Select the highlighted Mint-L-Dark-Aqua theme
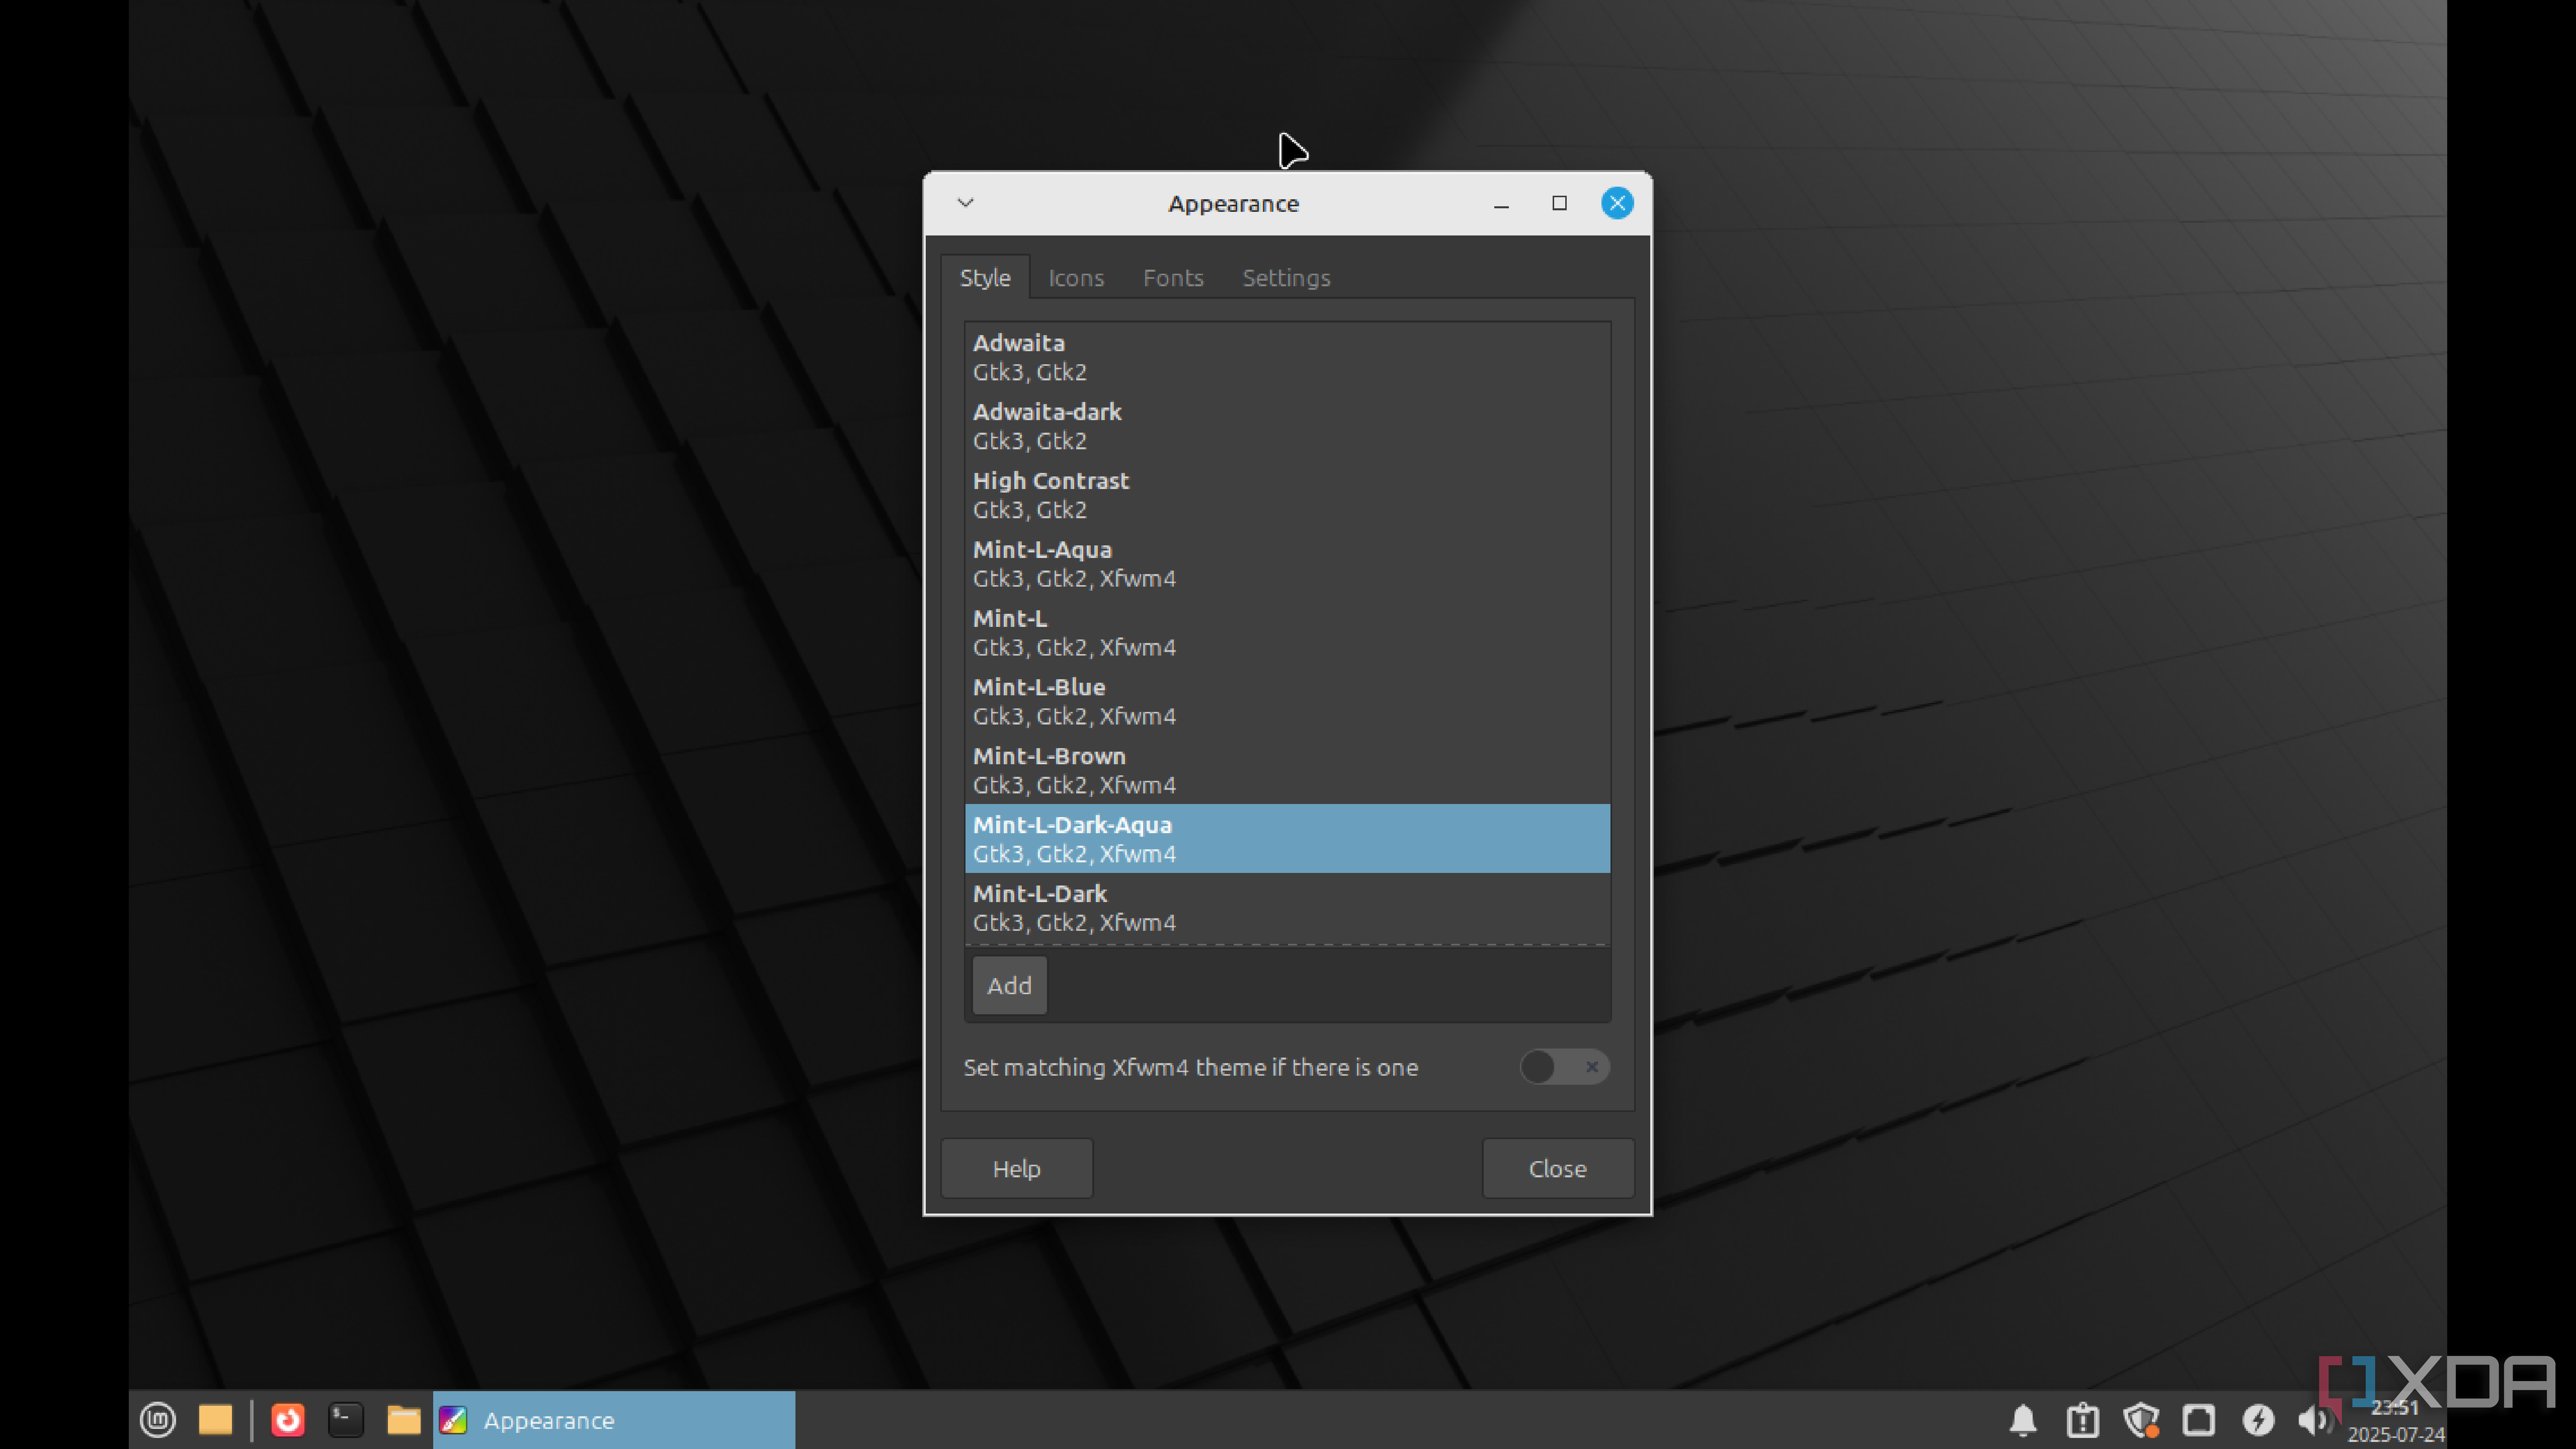The image size is (2576, 1449). click(1287, 838)
